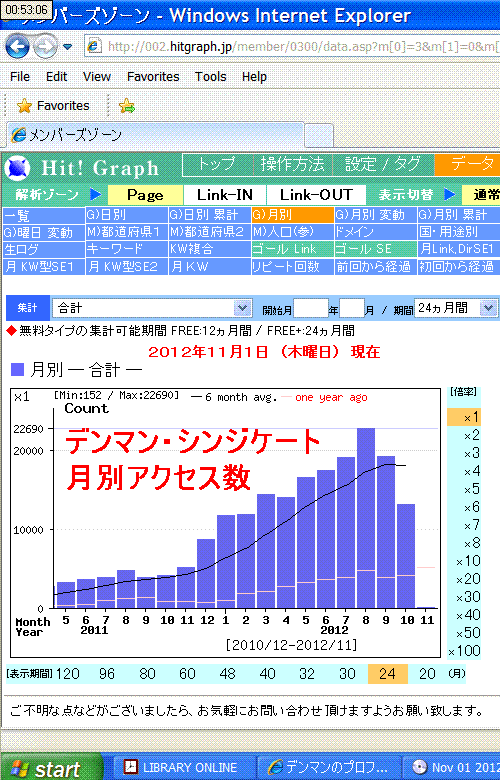Click the Windows start button
The image size is (500, 780).
pos(52,768)
